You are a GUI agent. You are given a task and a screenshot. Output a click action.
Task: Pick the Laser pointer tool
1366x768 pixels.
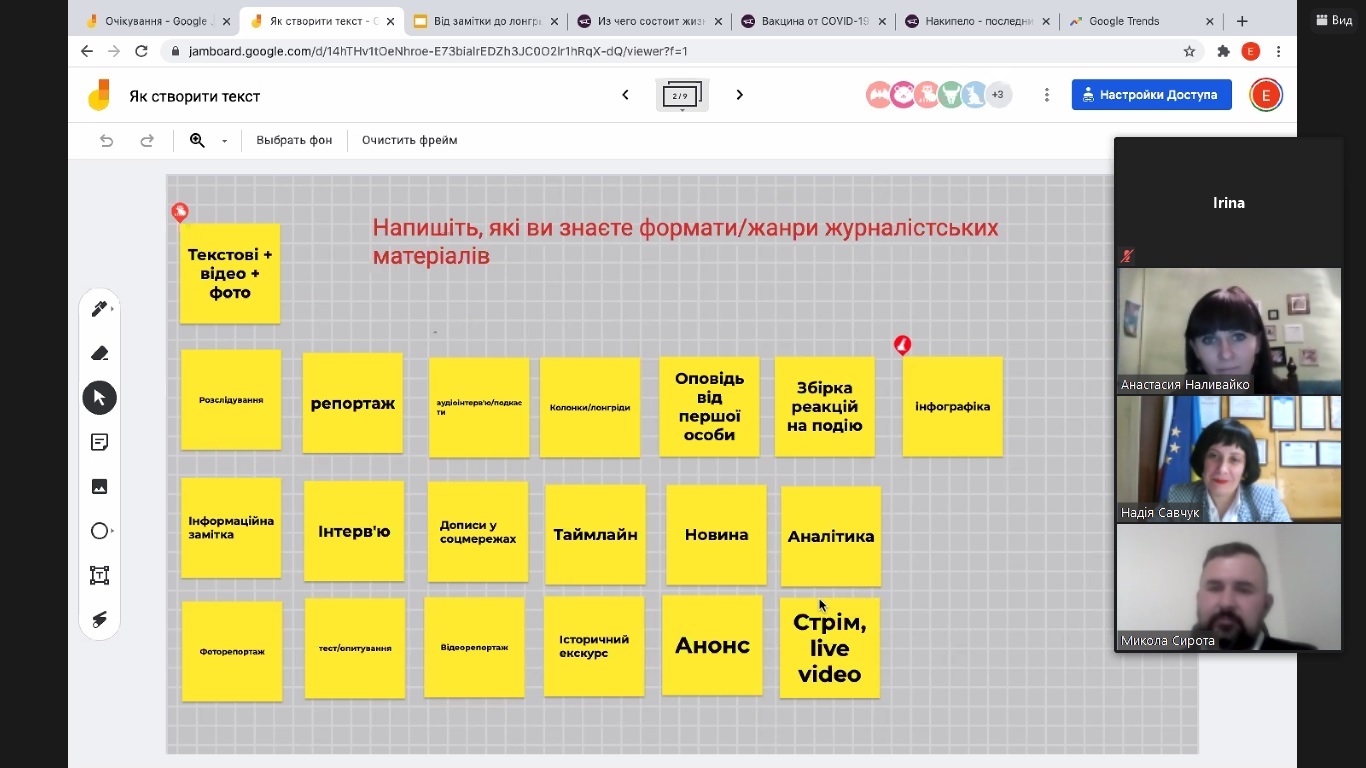99,620
